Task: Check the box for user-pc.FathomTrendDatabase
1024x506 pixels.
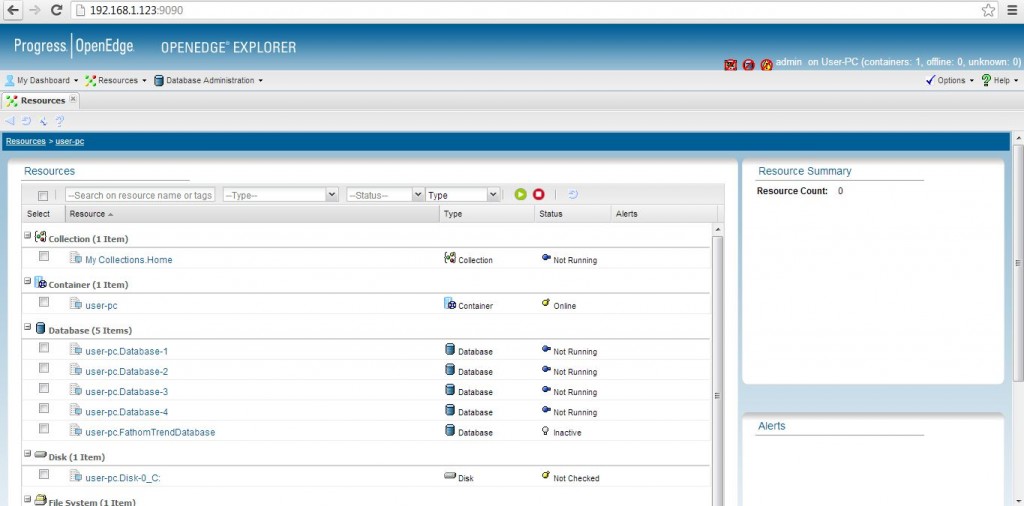Action: click(44, 429)
